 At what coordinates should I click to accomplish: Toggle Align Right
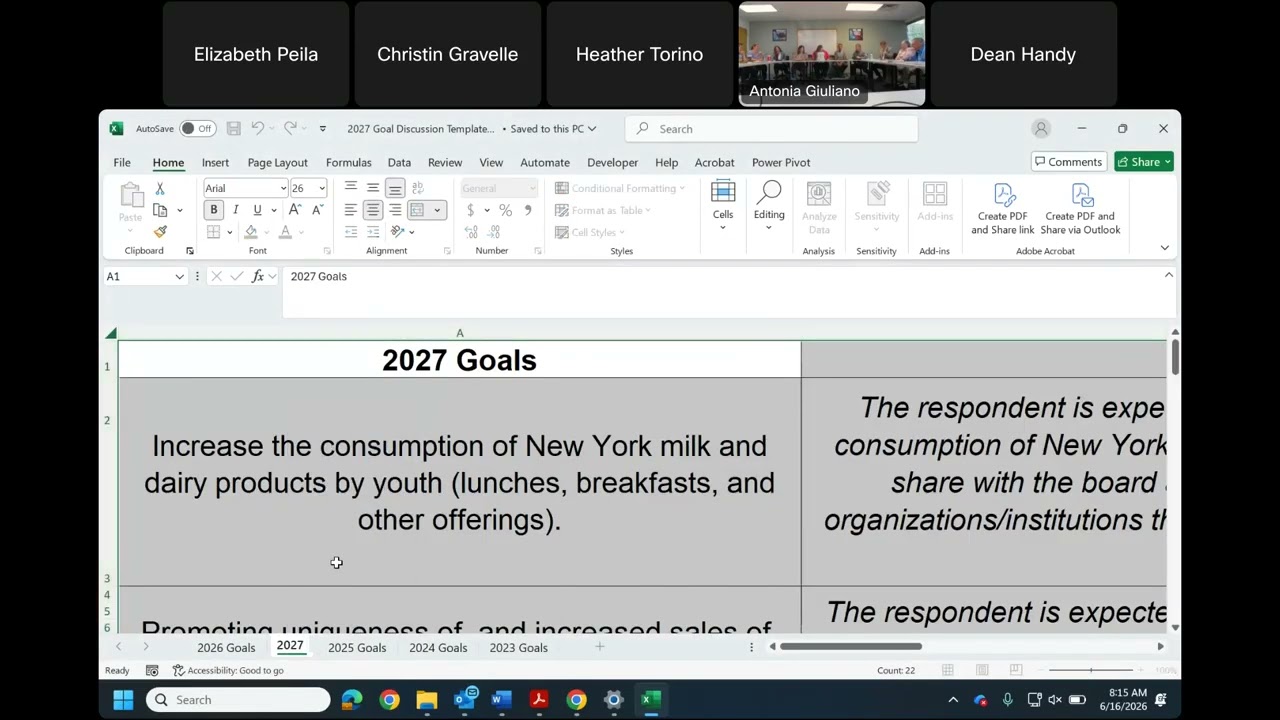(395, 210)
